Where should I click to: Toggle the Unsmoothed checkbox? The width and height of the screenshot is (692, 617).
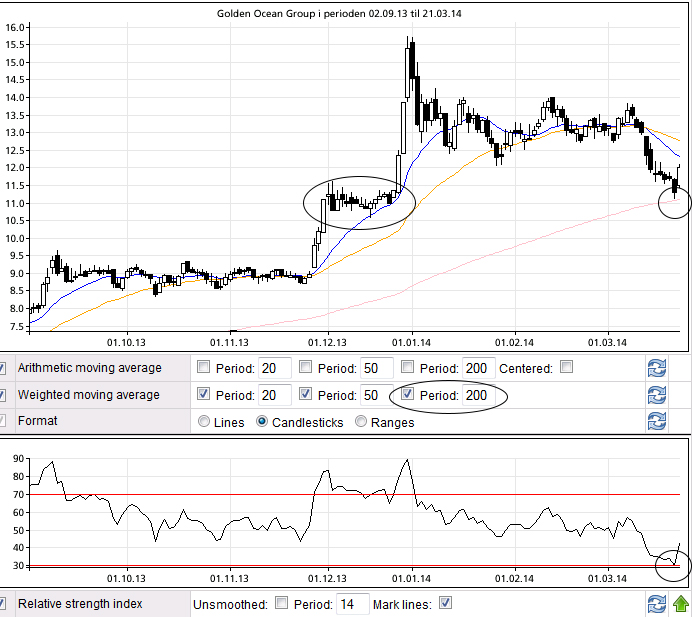[281, 603]
